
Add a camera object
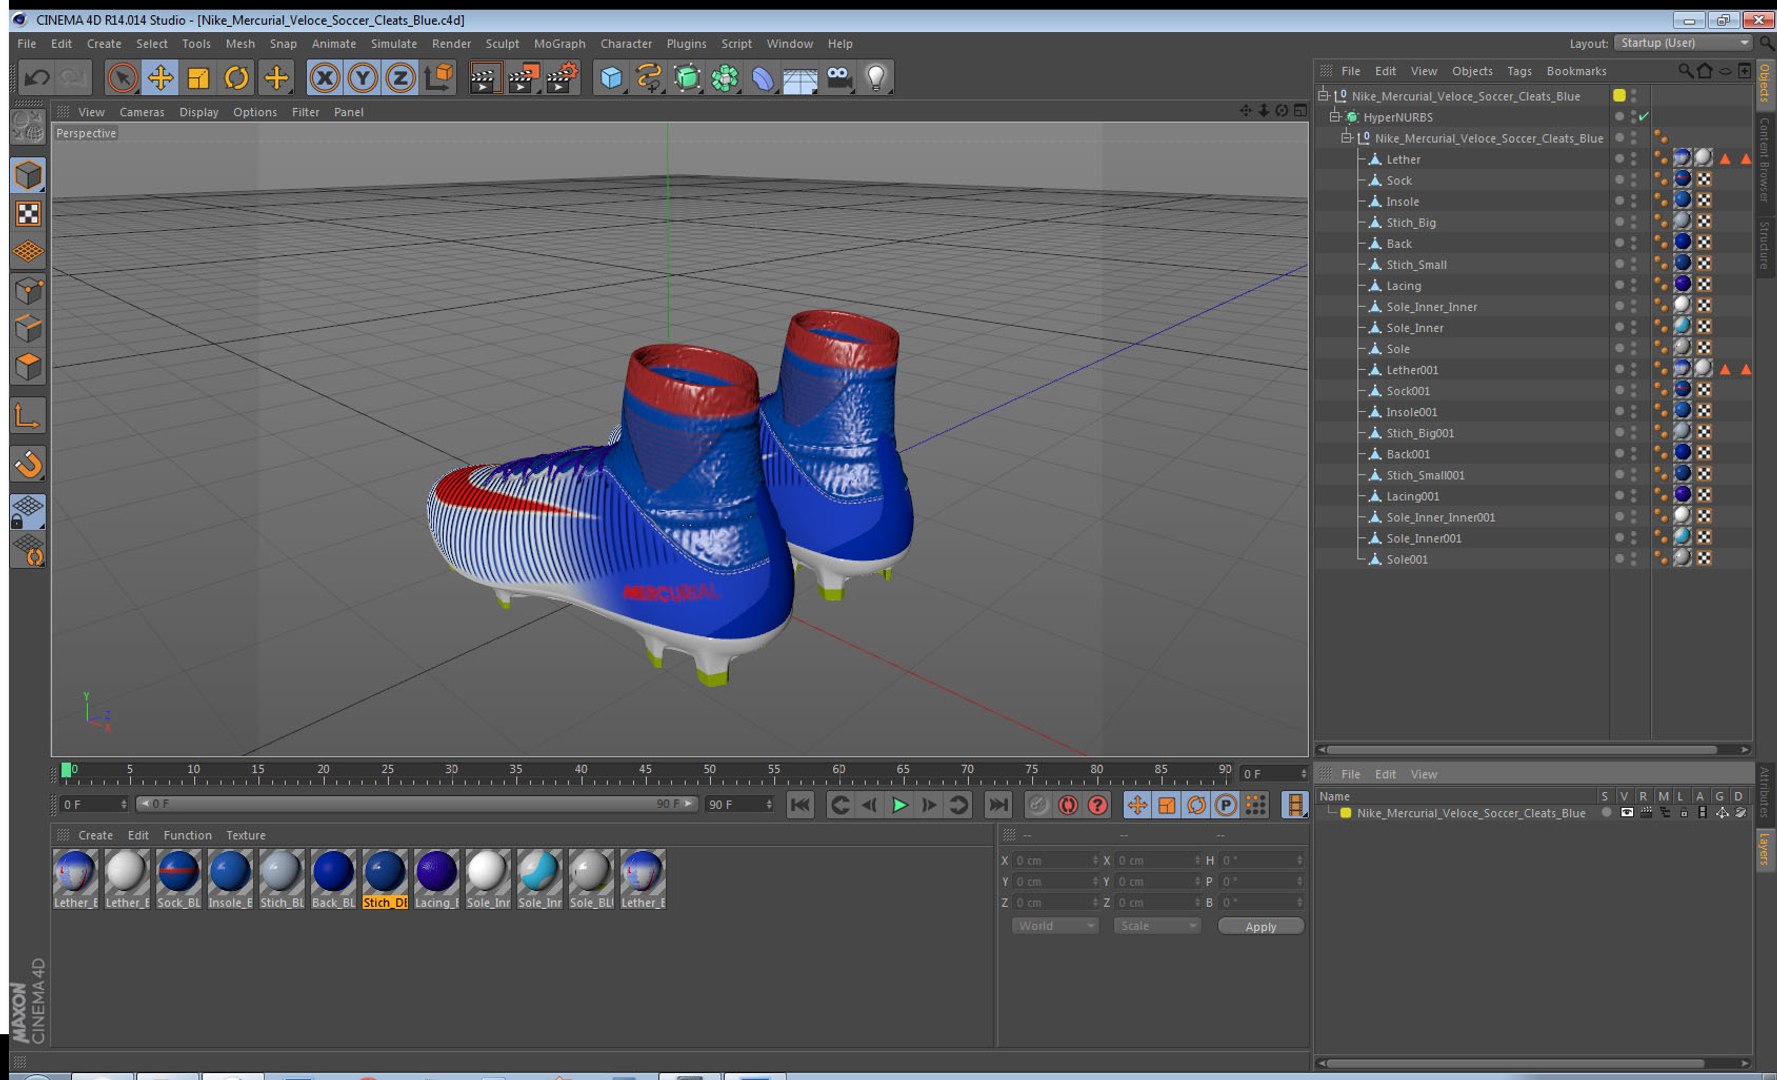[x=838, y=77]
